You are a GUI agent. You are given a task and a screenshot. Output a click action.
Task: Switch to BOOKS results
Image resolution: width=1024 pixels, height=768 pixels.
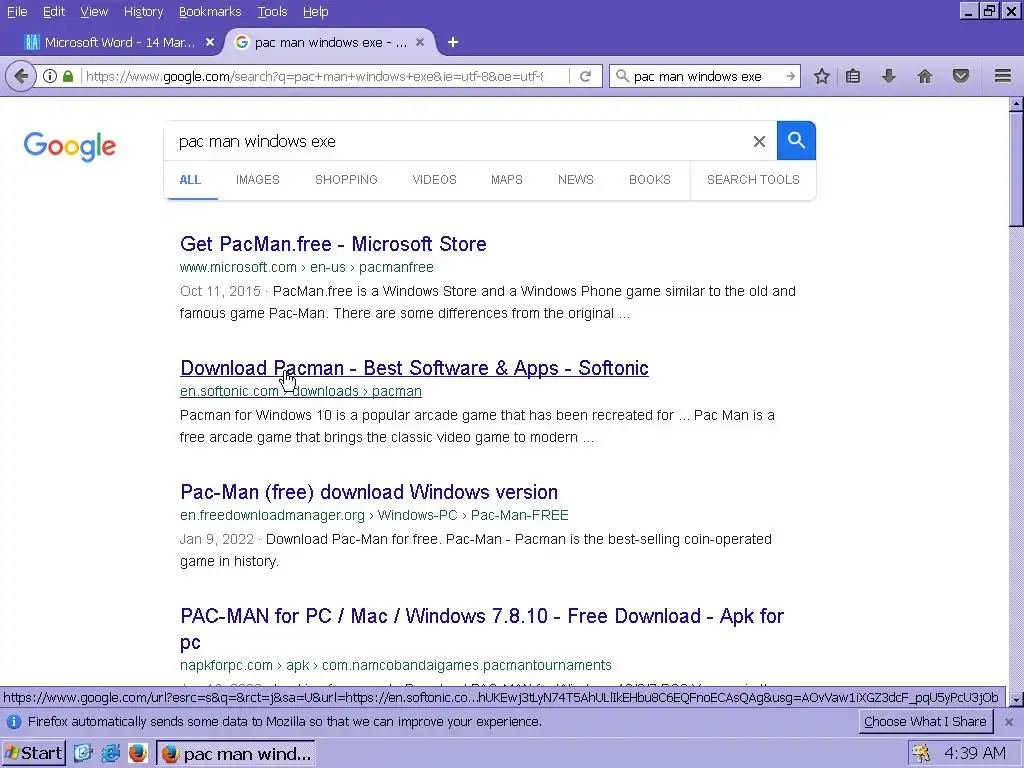click(x=650, y=180)
